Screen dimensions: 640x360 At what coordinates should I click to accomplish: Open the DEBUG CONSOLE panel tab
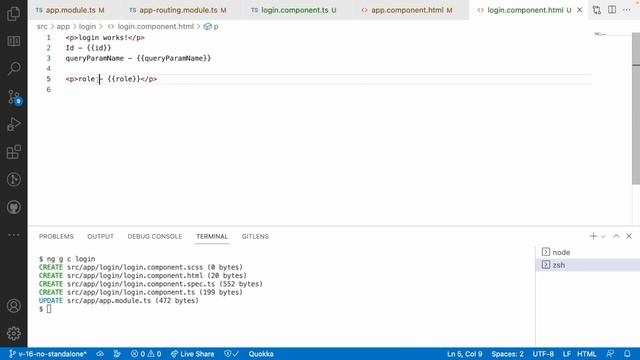[x=155, y=236]
